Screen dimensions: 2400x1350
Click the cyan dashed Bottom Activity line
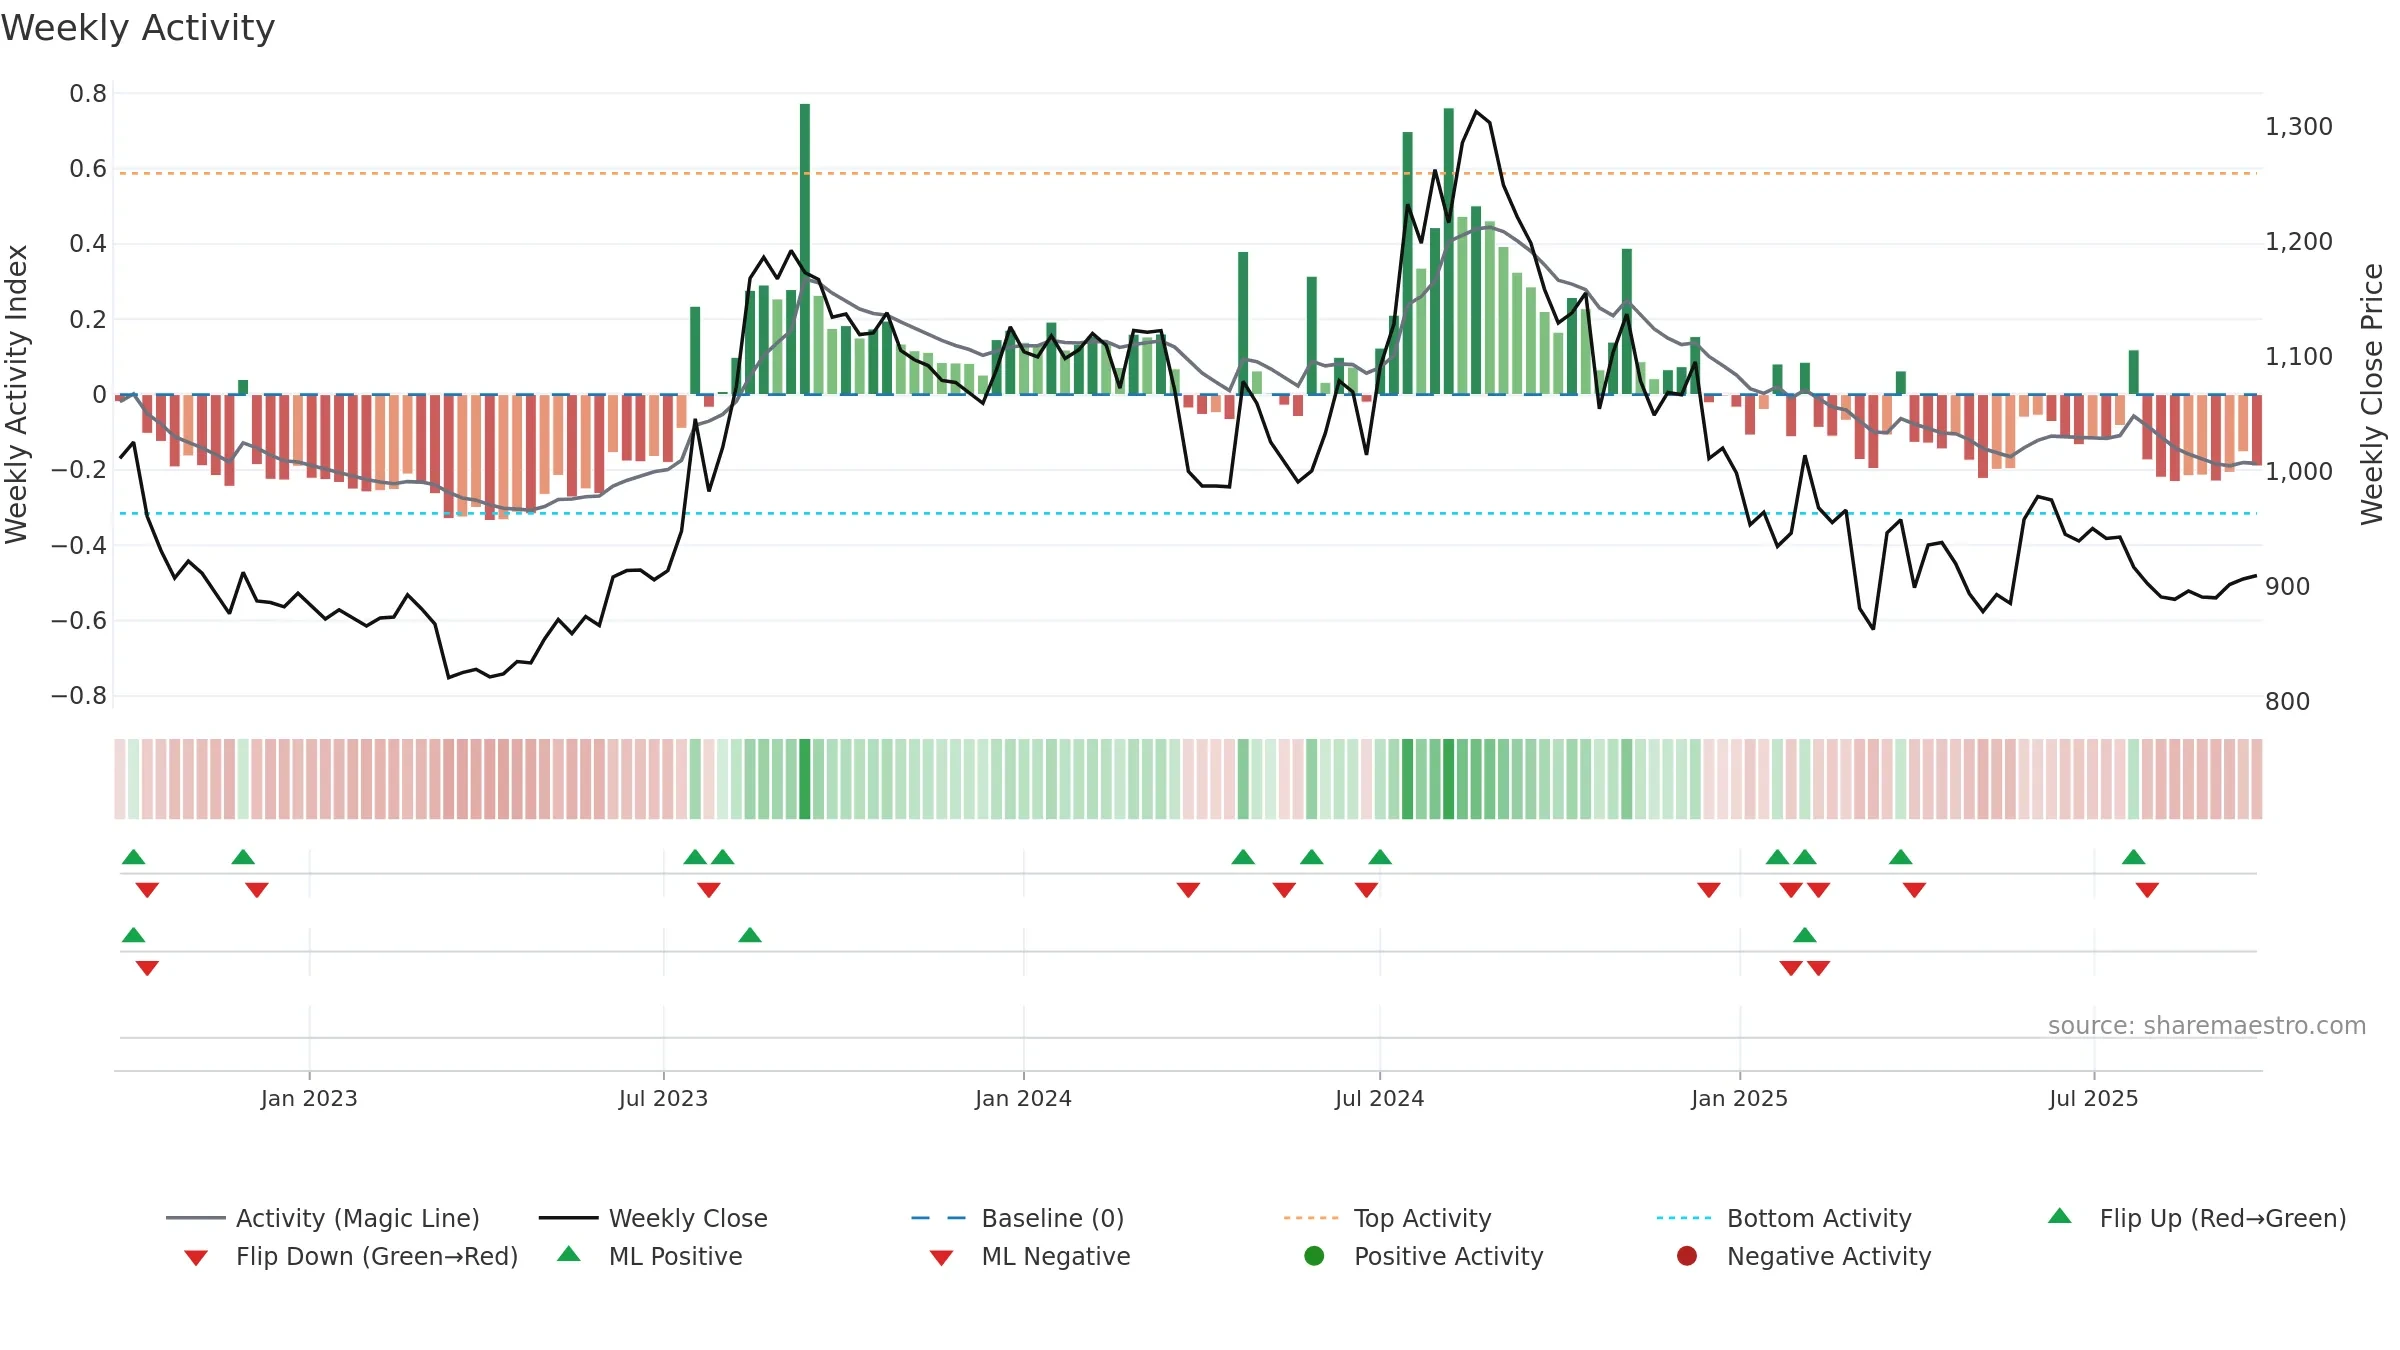(1188, 513)
